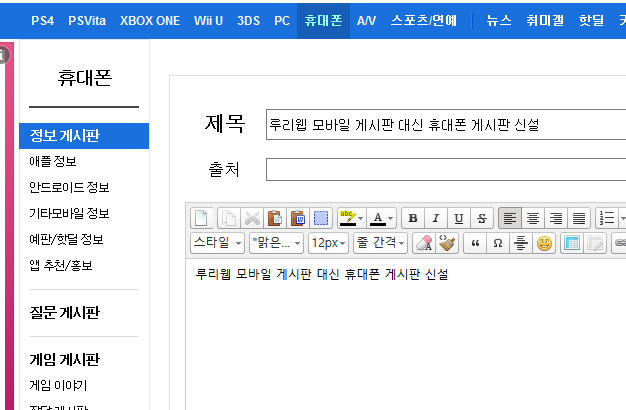Center align the text
This screenshot has width=626, height=410.
(533, 218)
